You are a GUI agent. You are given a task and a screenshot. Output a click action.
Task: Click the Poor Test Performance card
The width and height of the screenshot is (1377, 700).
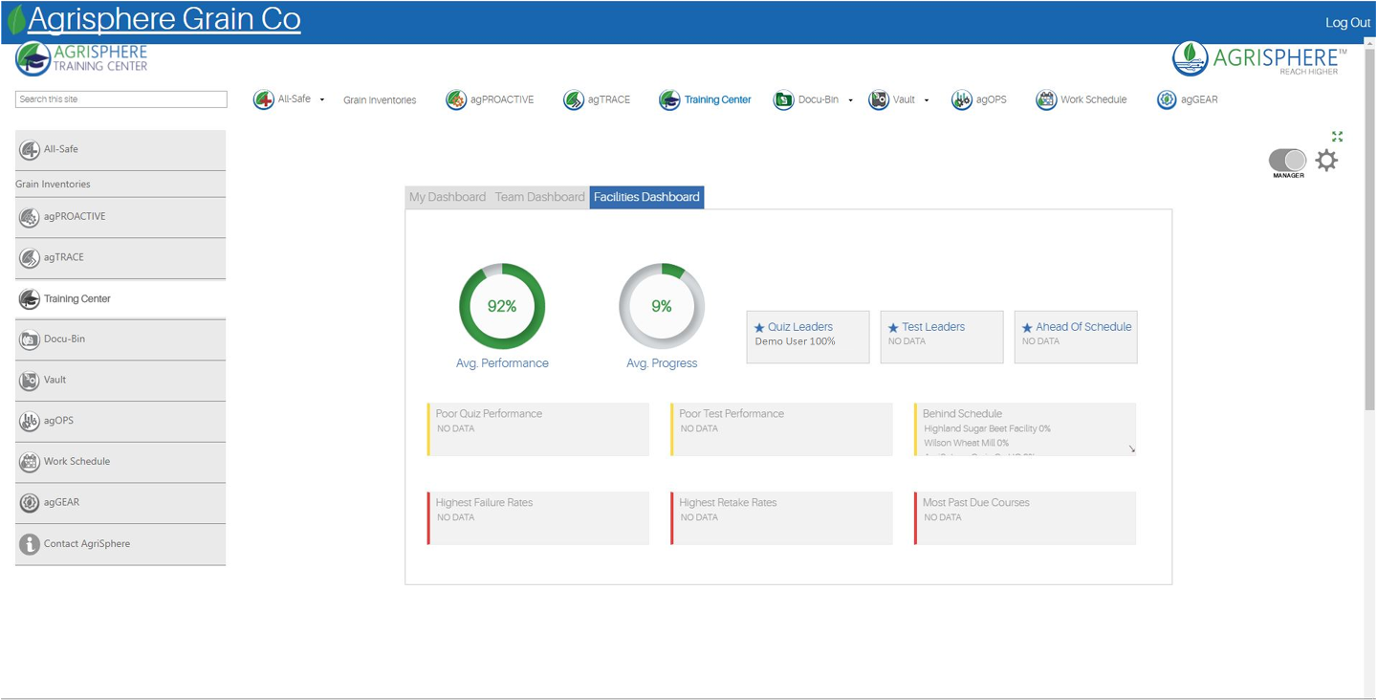pyautogui.click(x=782, y=429)
